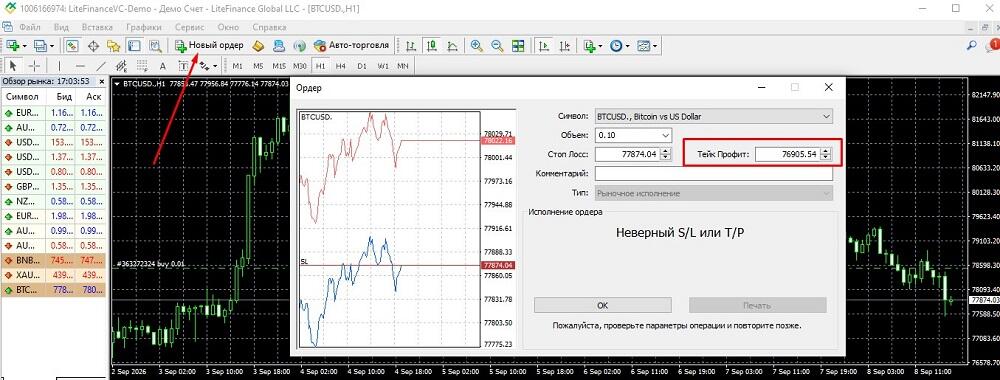Expand the templates dropdown arrow
This screenshot has height=380, width=1000.
(655, 46)
